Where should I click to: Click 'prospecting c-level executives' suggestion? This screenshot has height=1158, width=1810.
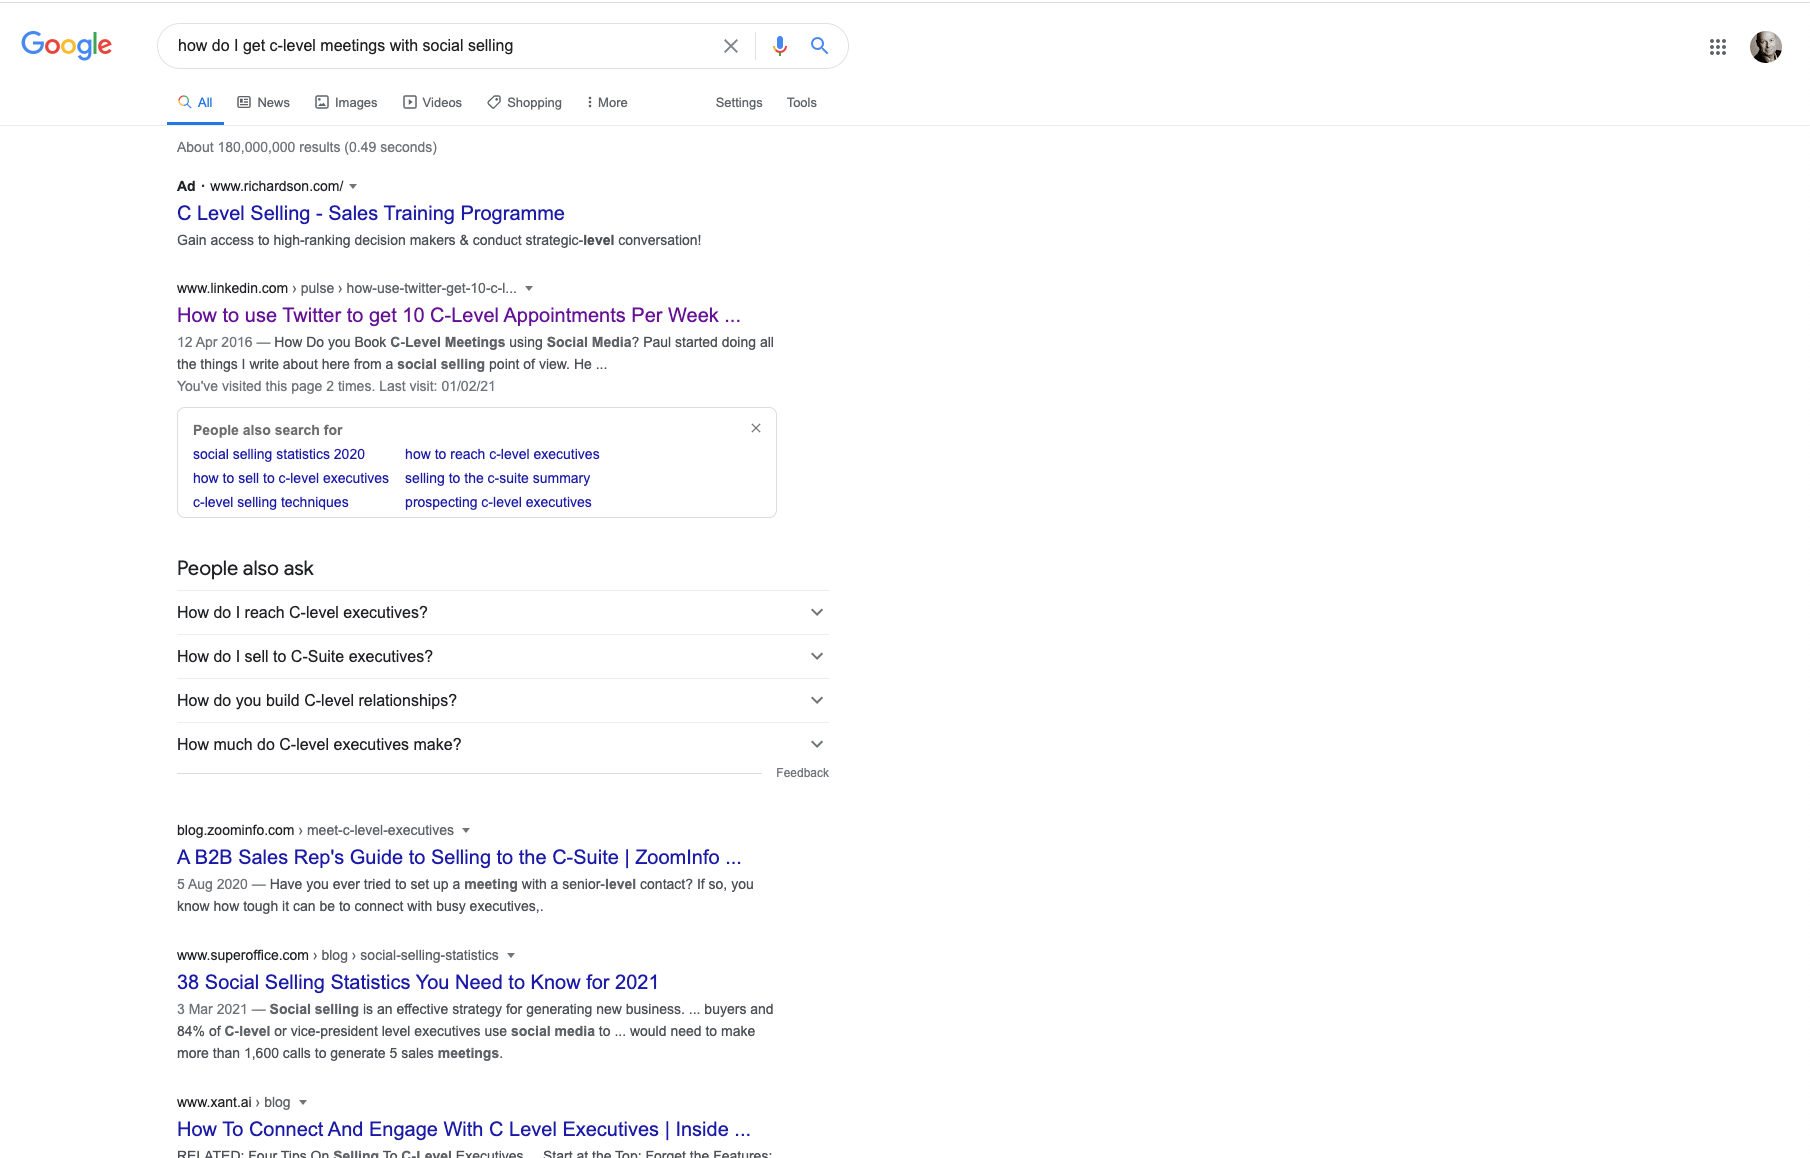(498, 502)
